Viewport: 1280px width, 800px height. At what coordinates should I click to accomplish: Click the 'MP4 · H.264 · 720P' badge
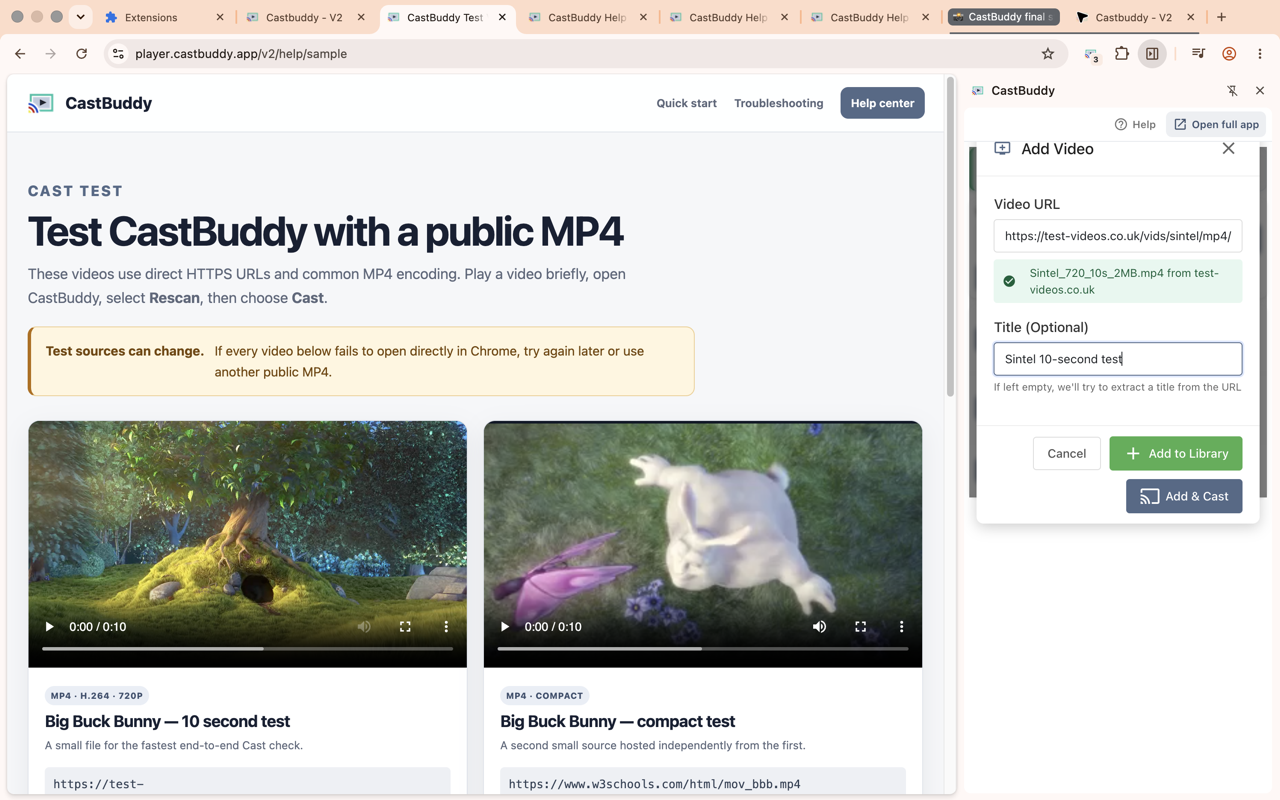pyautogui.click(x=97, y=696)
